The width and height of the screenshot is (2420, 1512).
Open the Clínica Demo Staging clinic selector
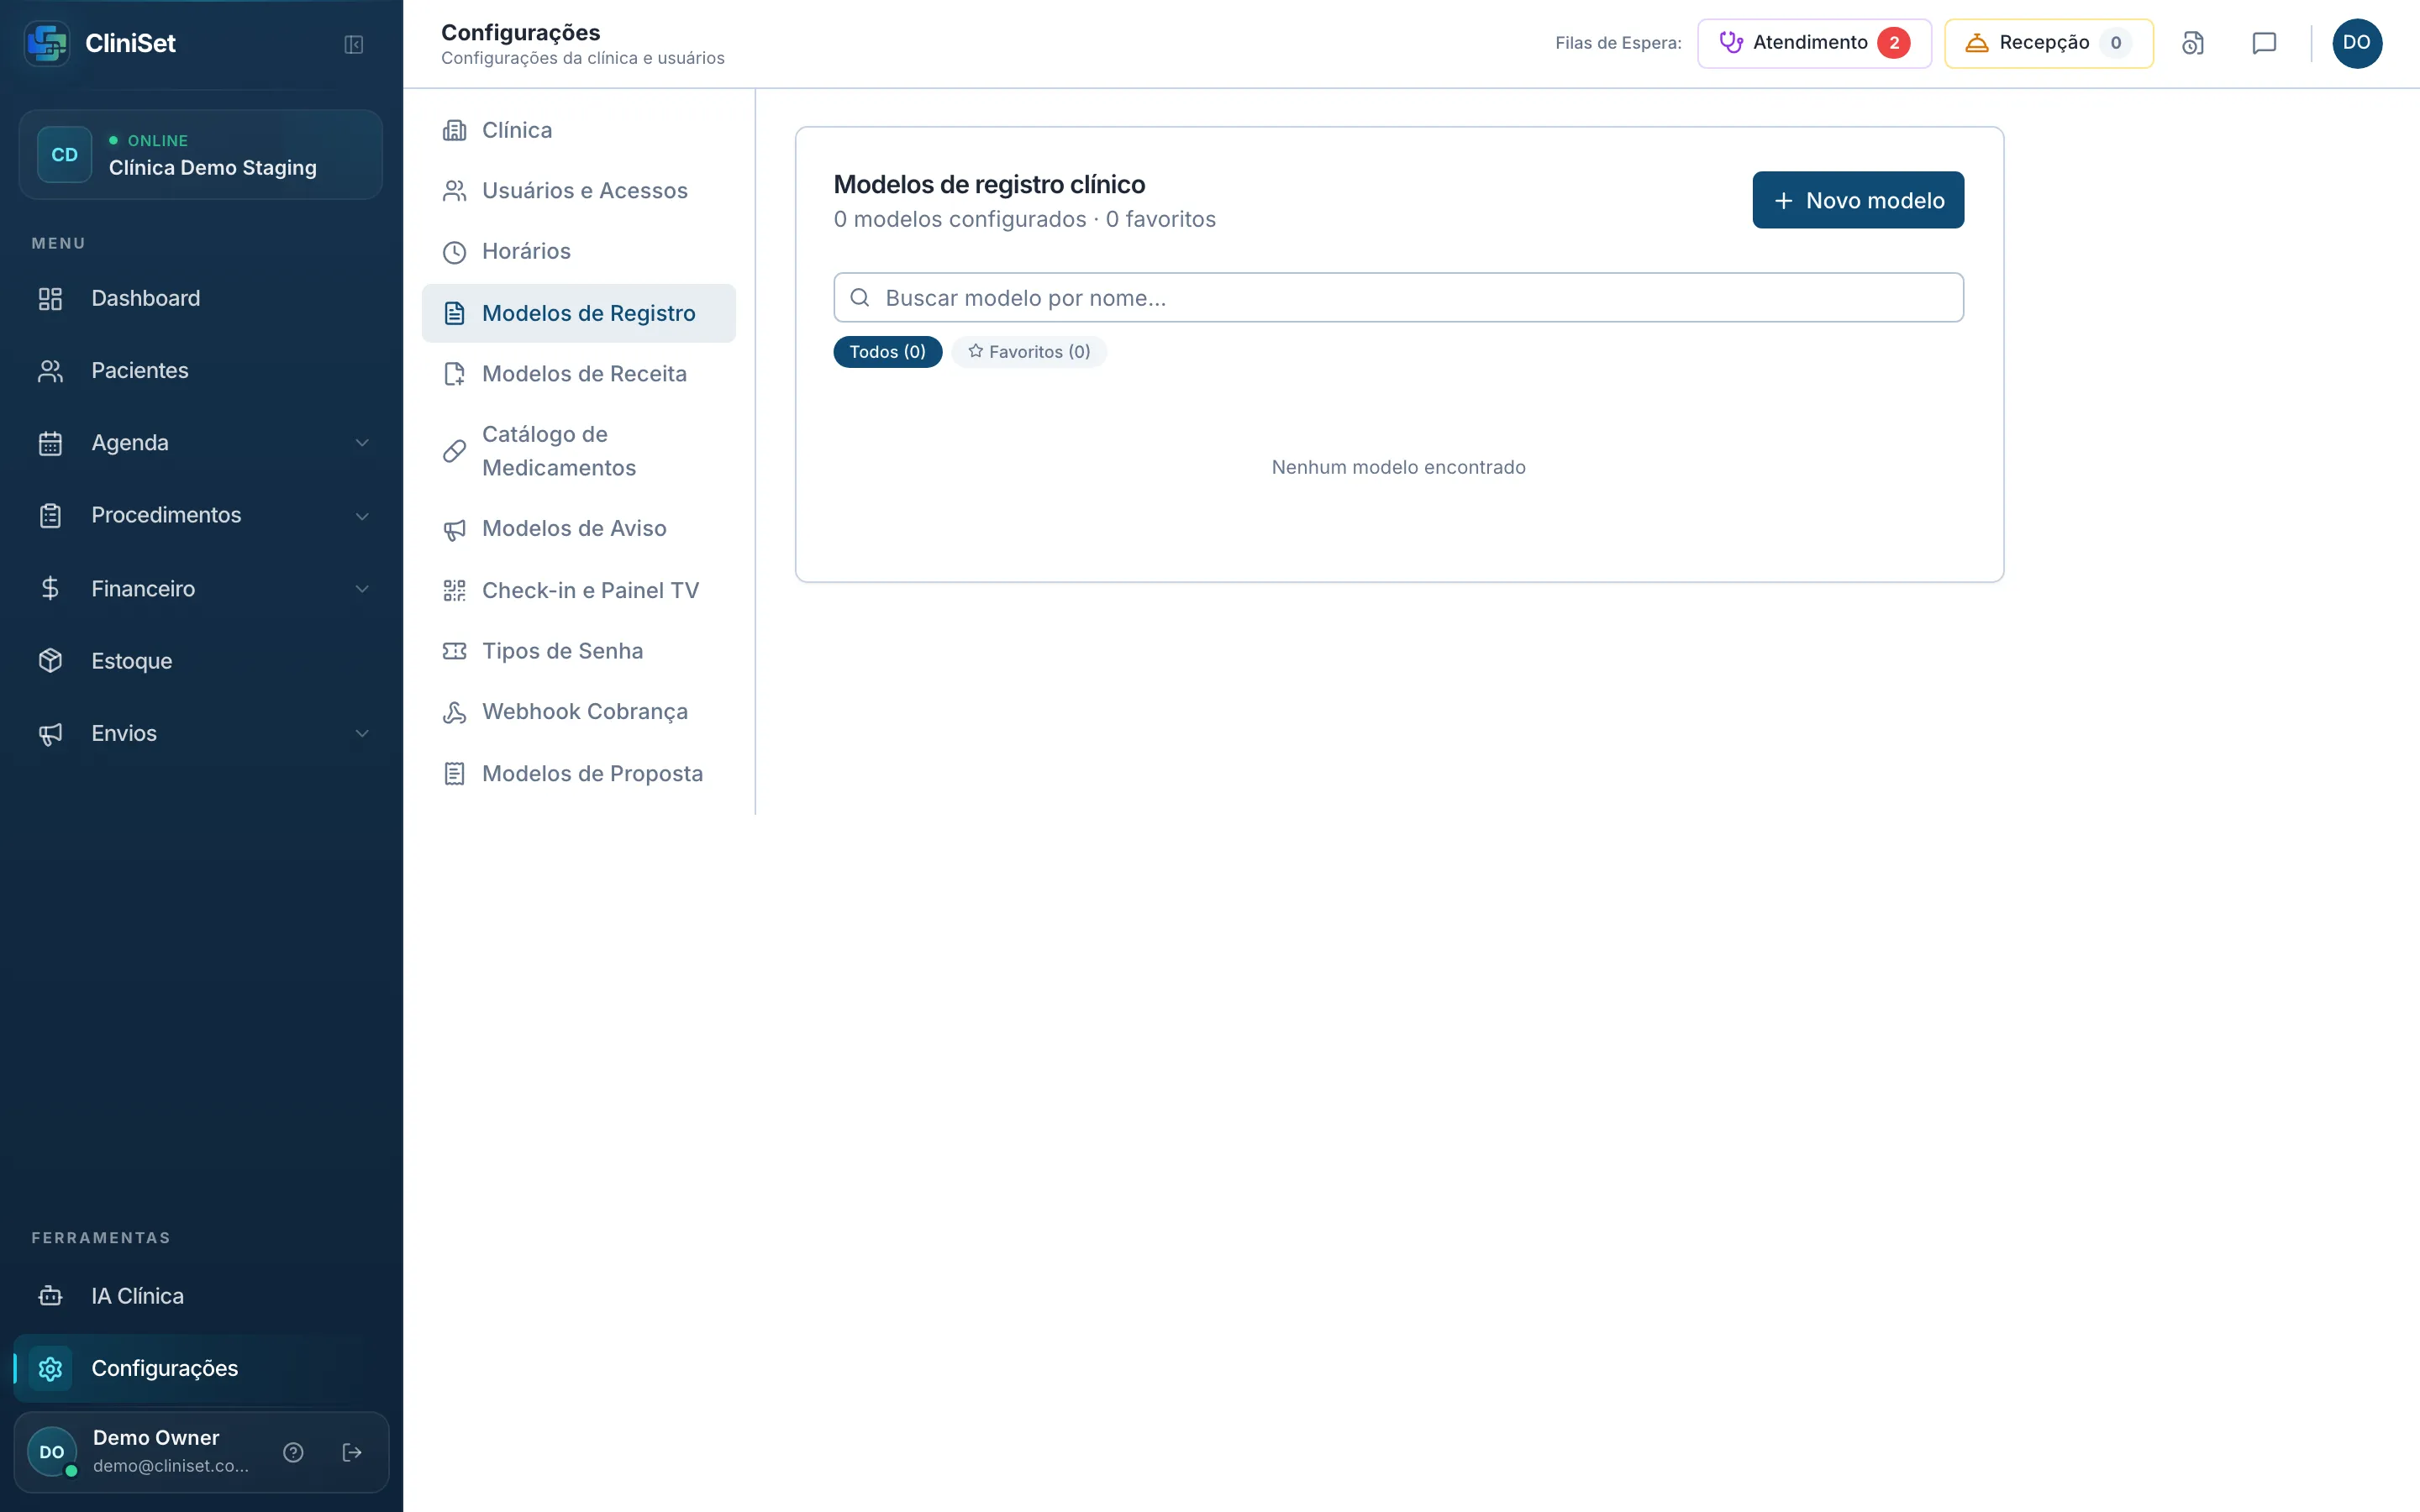200,155
